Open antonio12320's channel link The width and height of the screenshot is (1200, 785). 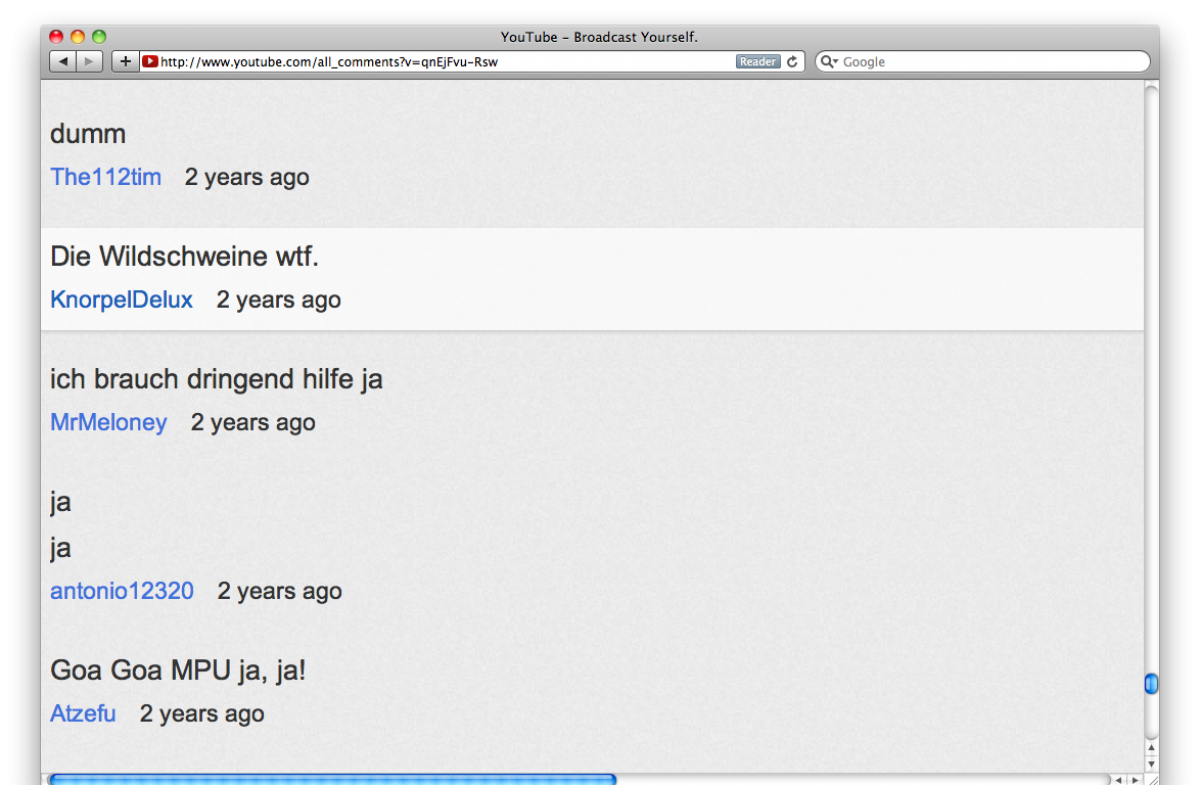122,591
